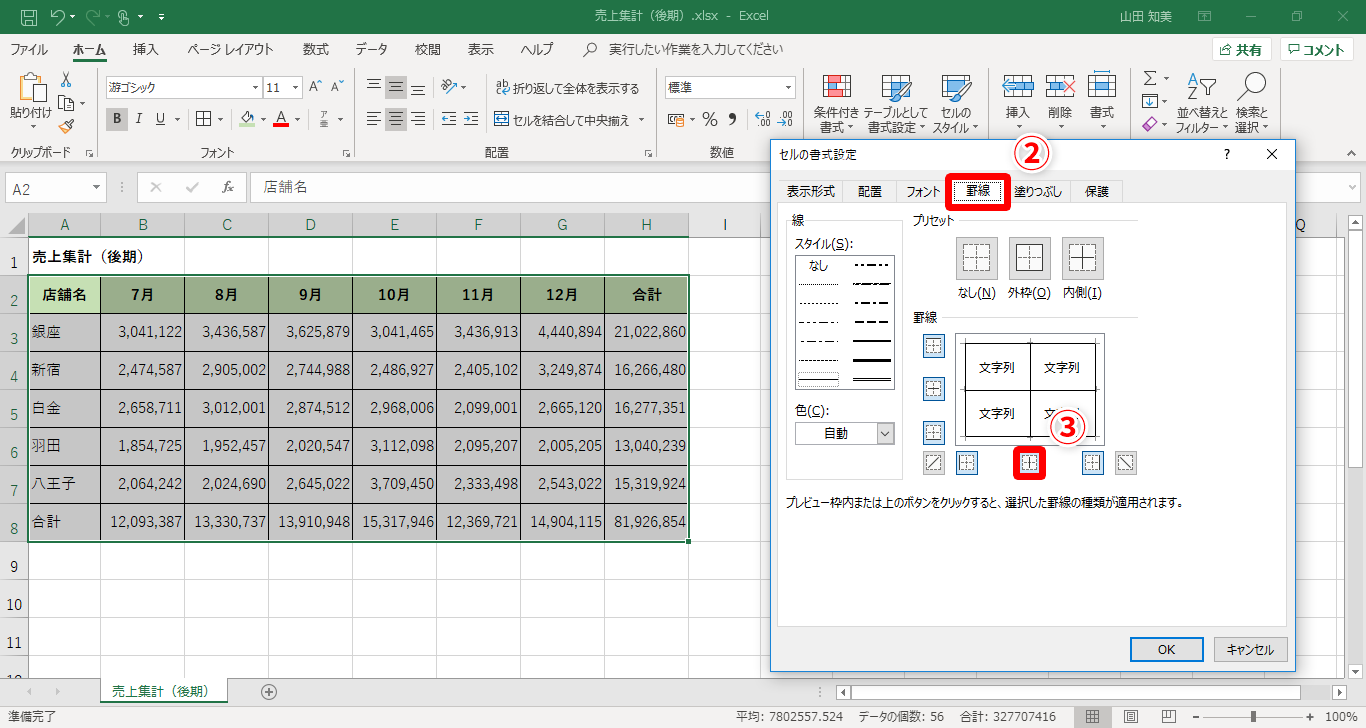The image size is (1366, 728).
Task: Toggle top vertical alignment
Action: [x=373, y=87]
